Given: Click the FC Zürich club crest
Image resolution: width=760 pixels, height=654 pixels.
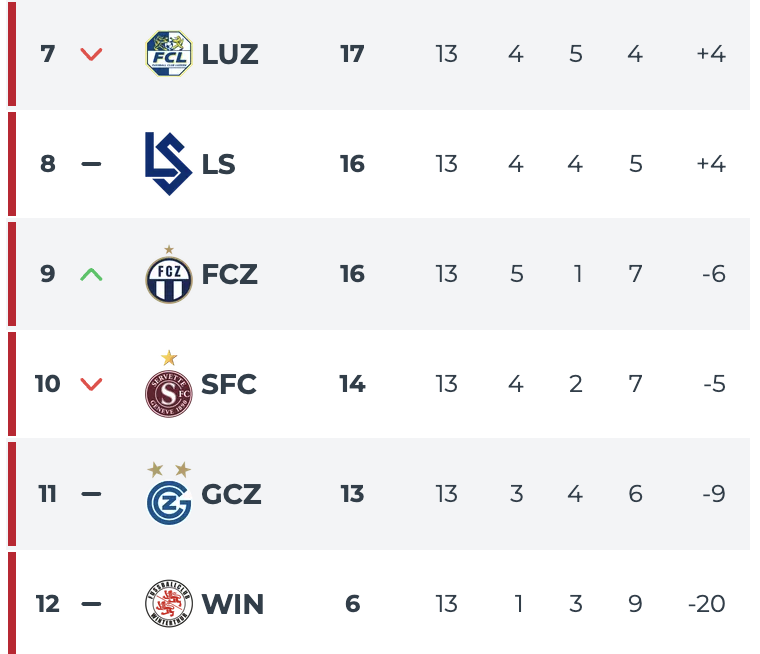Looking at the screenshot, I should point(168,278).
